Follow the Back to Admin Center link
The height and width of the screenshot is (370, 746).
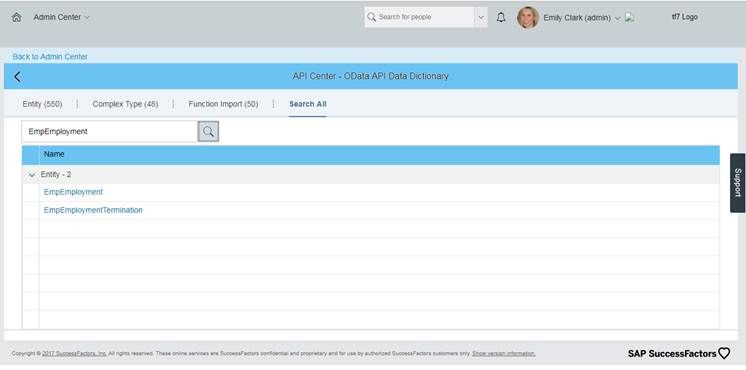pyautogui.click(x=50, y=57)
